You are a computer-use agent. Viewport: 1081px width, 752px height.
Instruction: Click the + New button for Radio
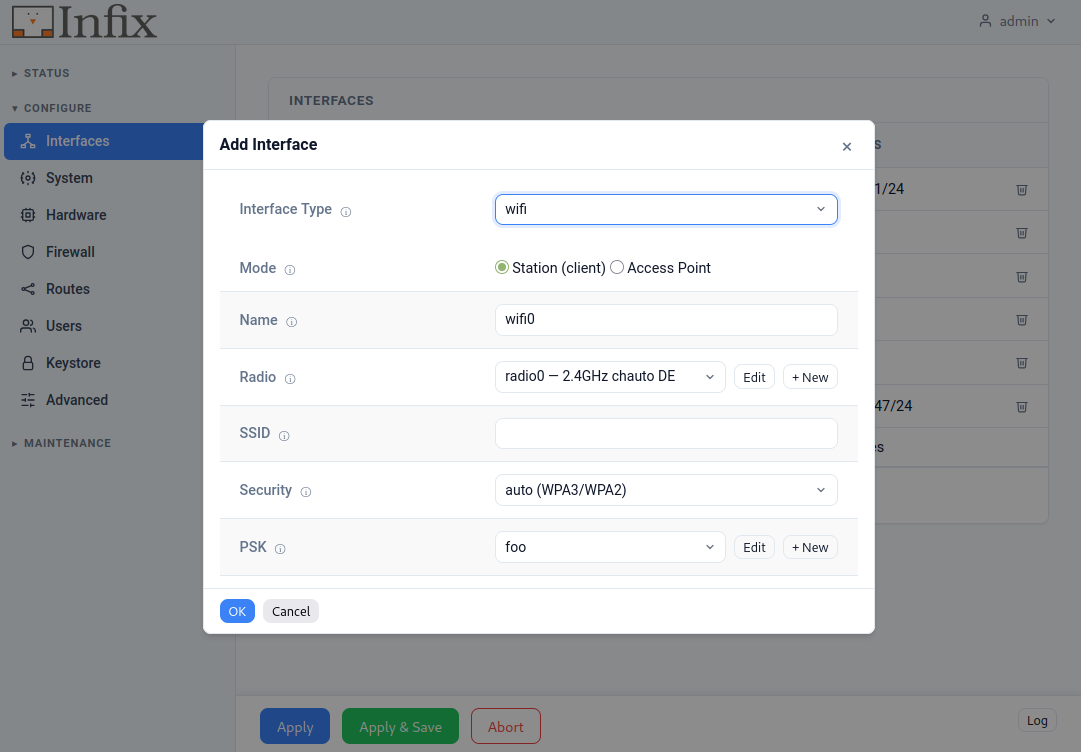(x=810, y=377)
